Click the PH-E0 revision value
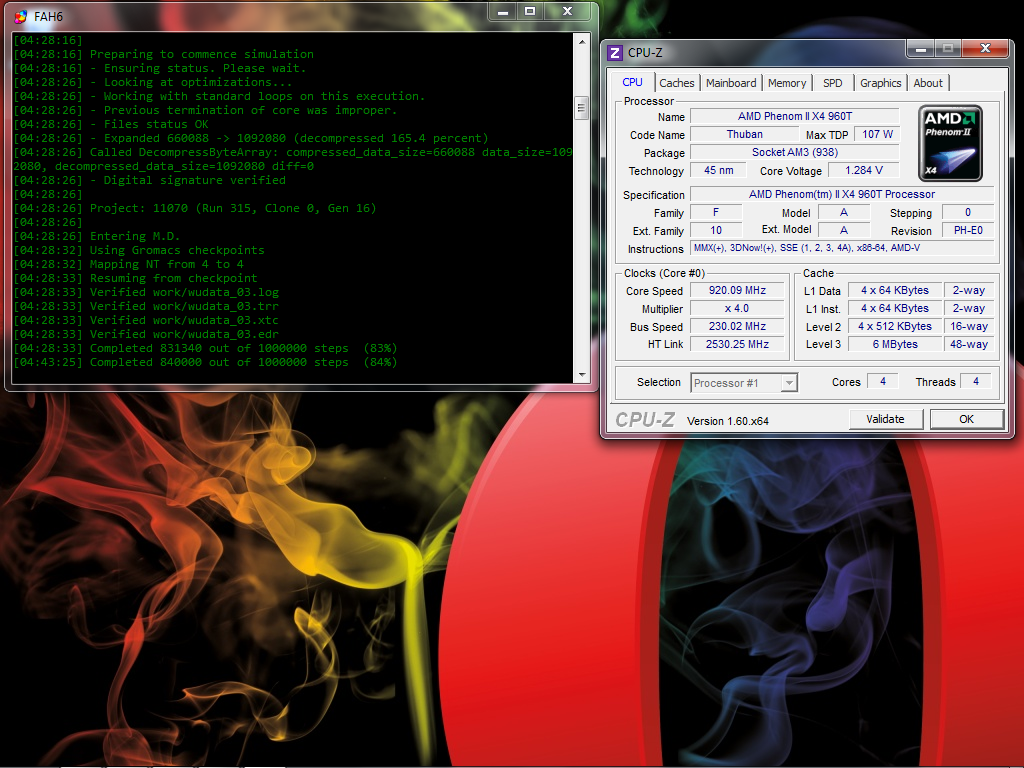Image resolution: width=1024 pixels, height=768 pixels. tap(968, 231)
